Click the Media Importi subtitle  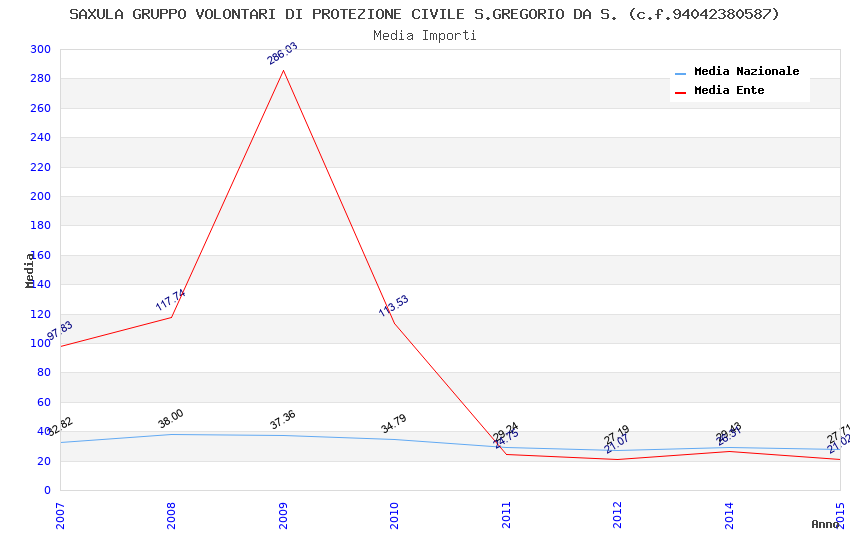pyautogui.click(x=424, y=36)
